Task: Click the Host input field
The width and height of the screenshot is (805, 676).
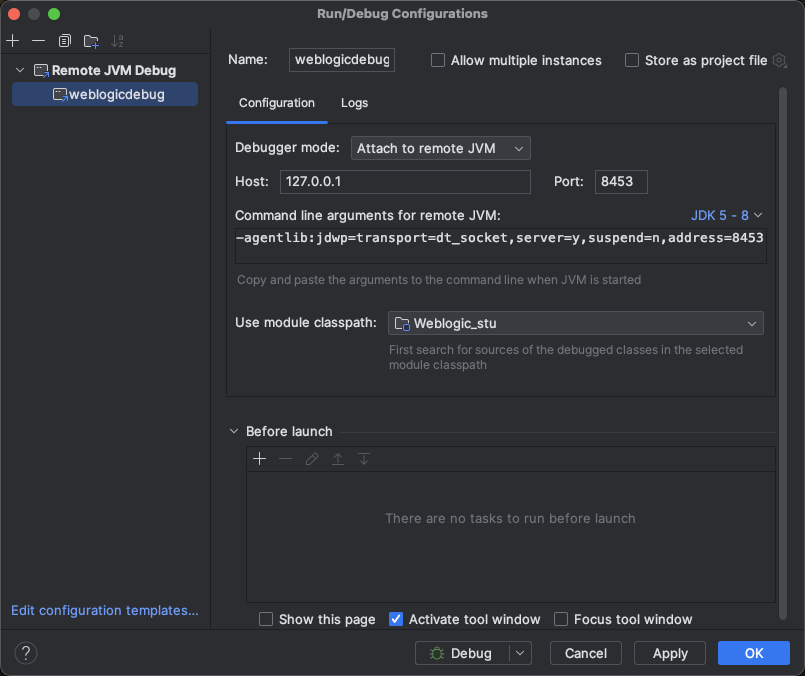Action: pos(405,181)
